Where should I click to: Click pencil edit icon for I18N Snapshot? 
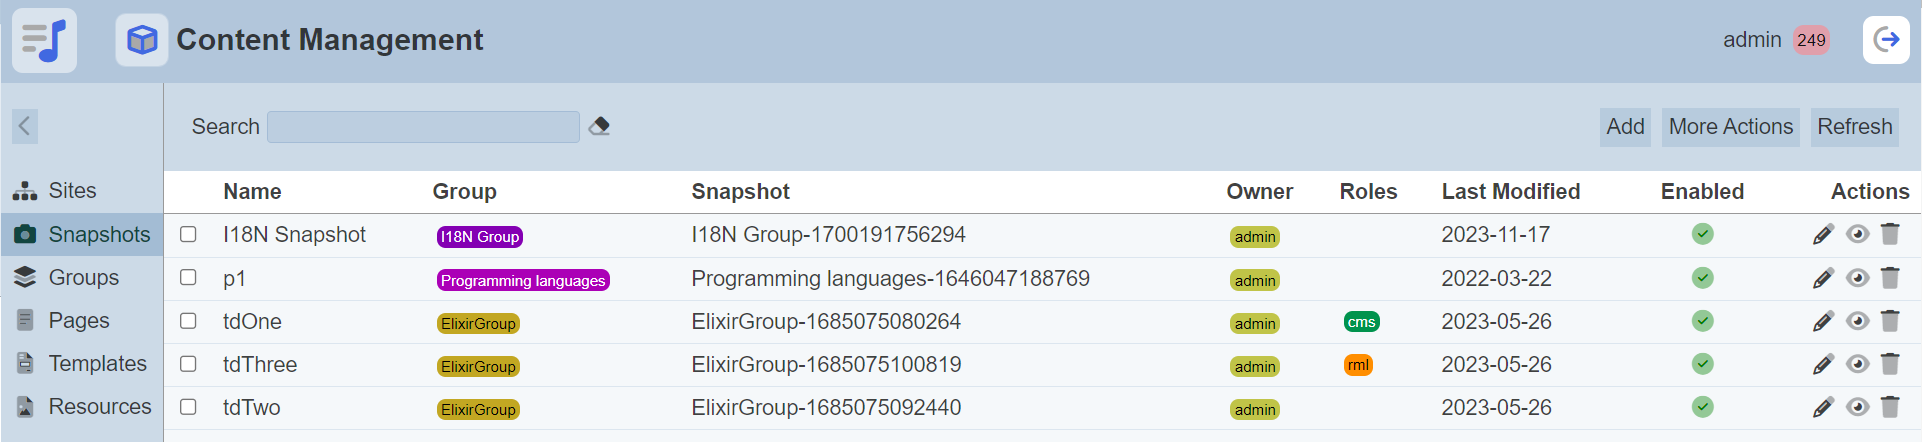point(1822,235)
